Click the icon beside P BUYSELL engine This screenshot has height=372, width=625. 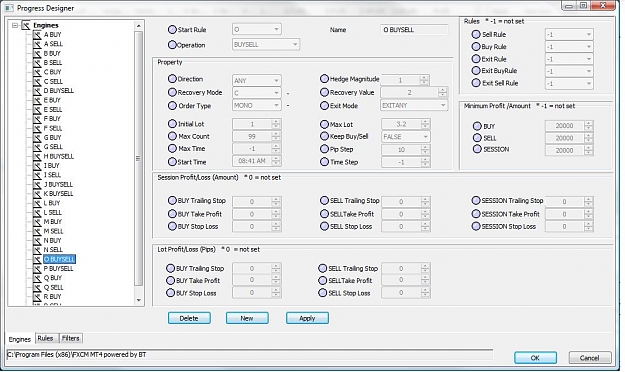[x=37, y=269]
